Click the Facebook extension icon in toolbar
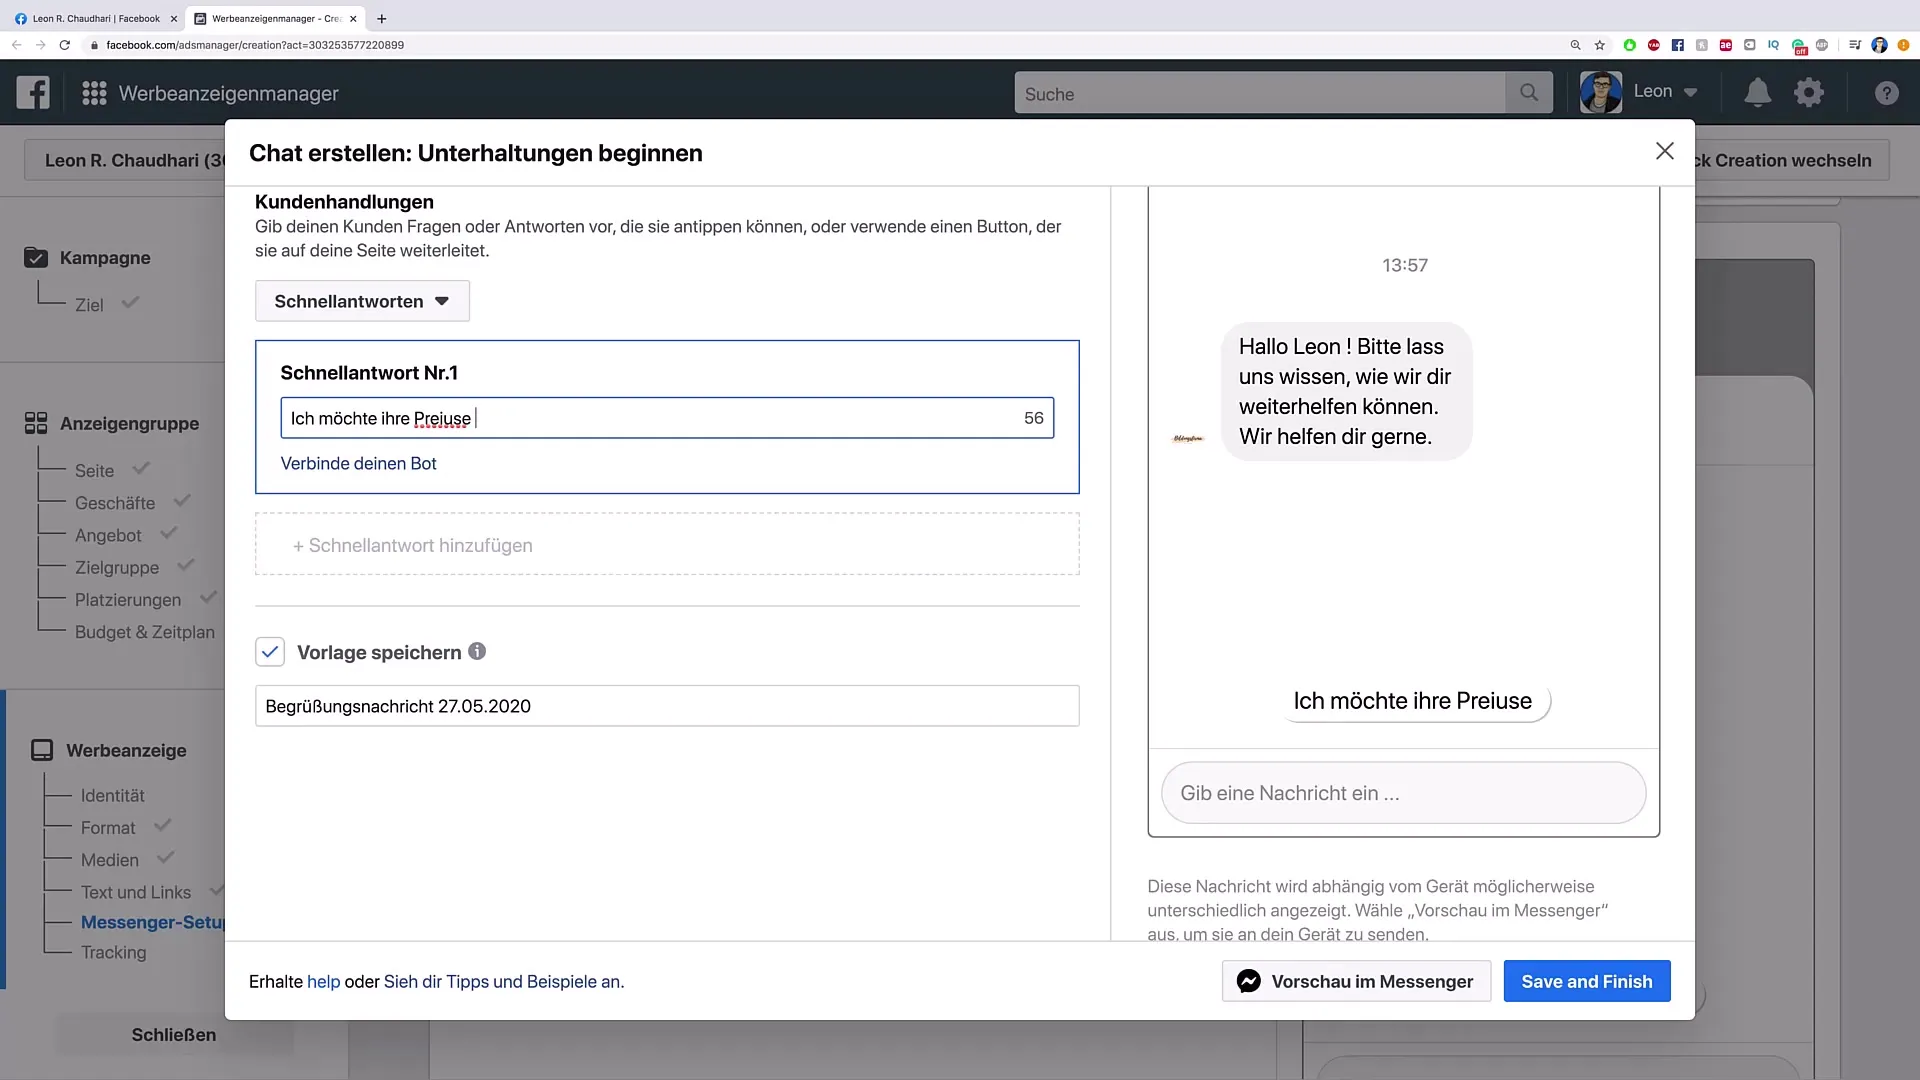Image resolution: width=1920 pixels, height=1080 pixels. click(1678, 45)
